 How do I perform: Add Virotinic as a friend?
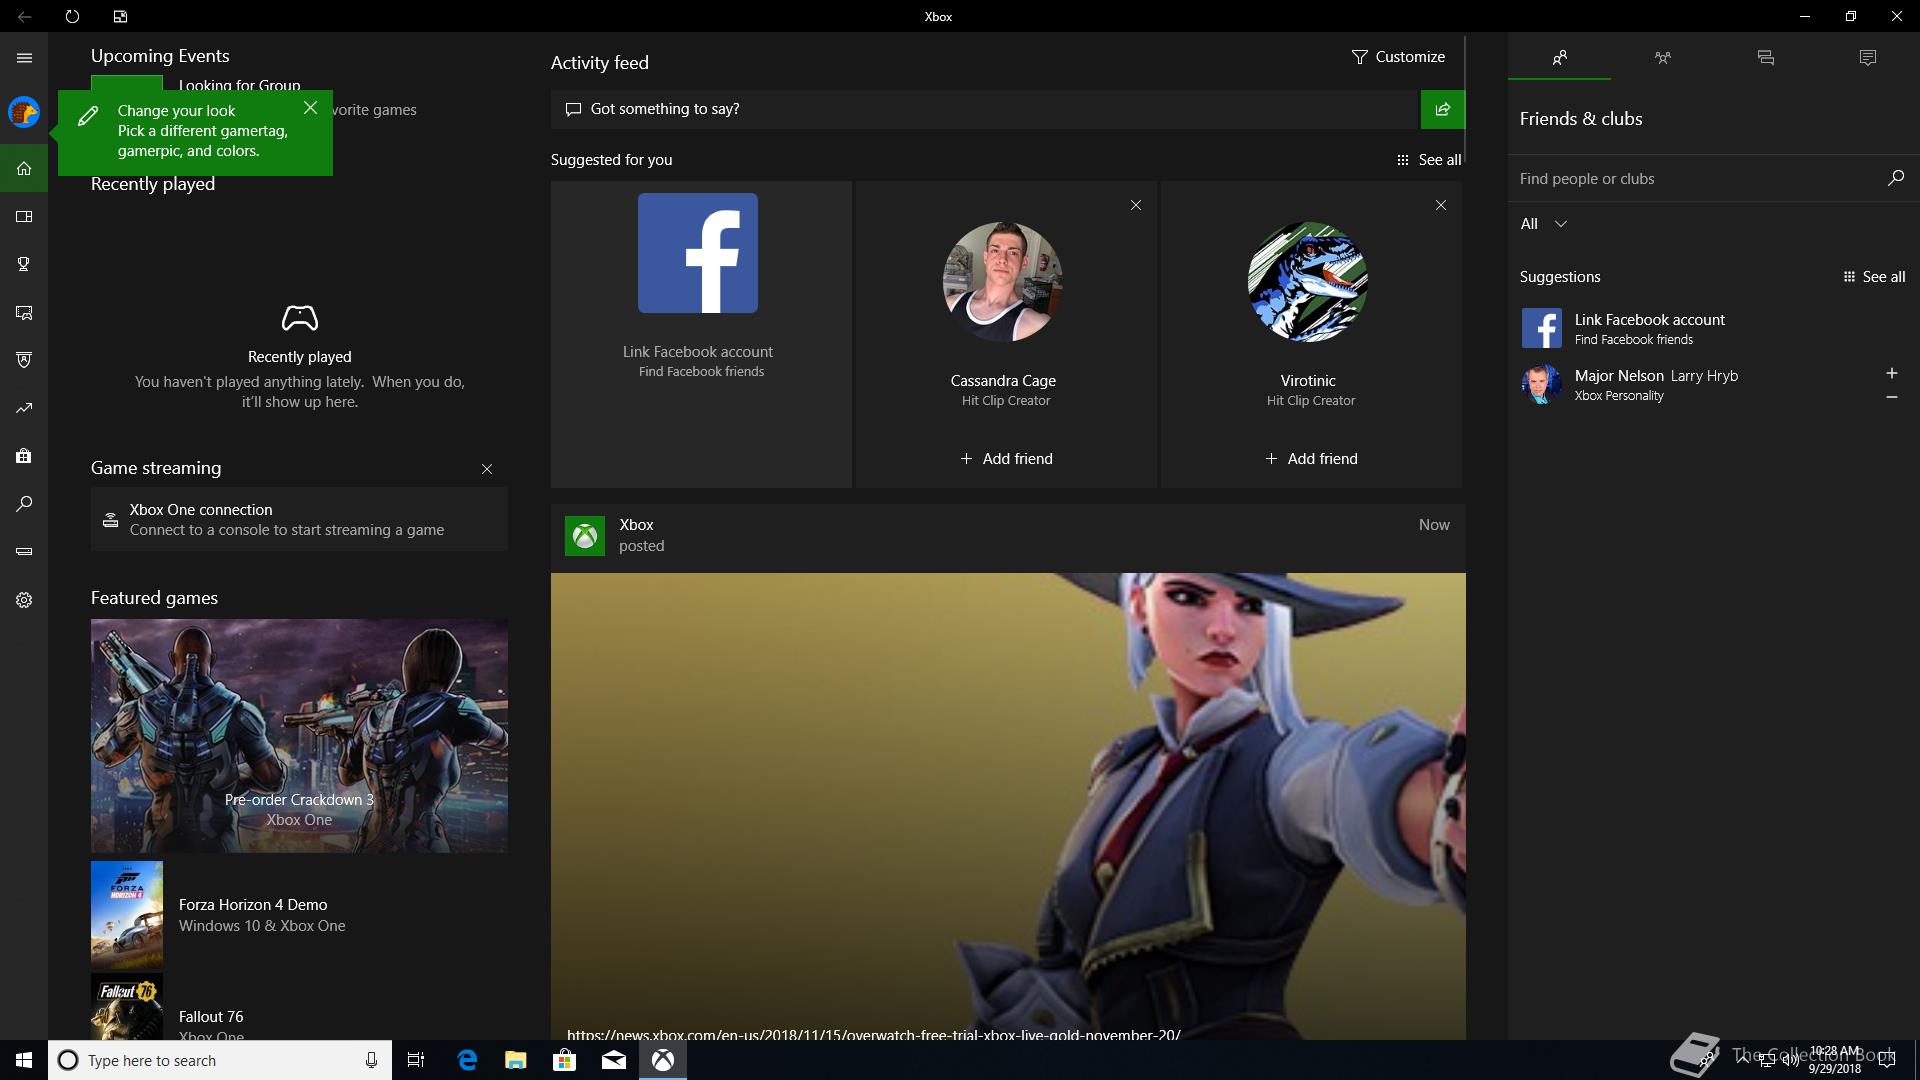[x=1311, y=459]
